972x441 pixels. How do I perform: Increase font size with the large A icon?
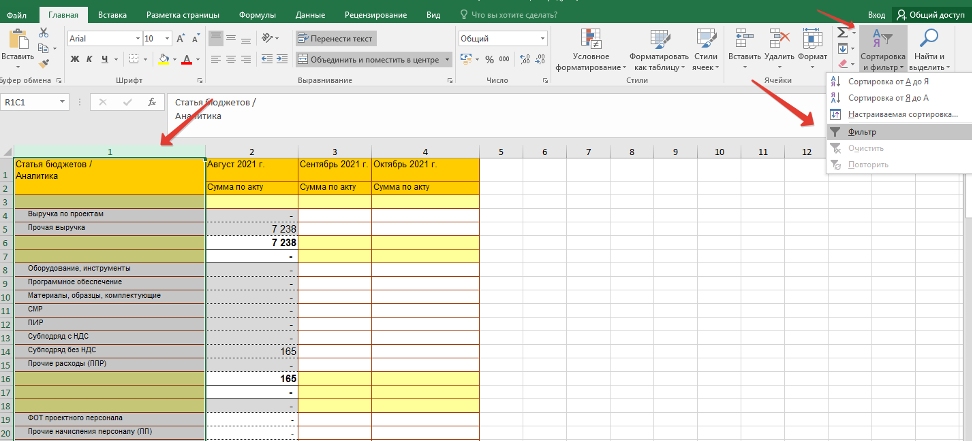181,38
